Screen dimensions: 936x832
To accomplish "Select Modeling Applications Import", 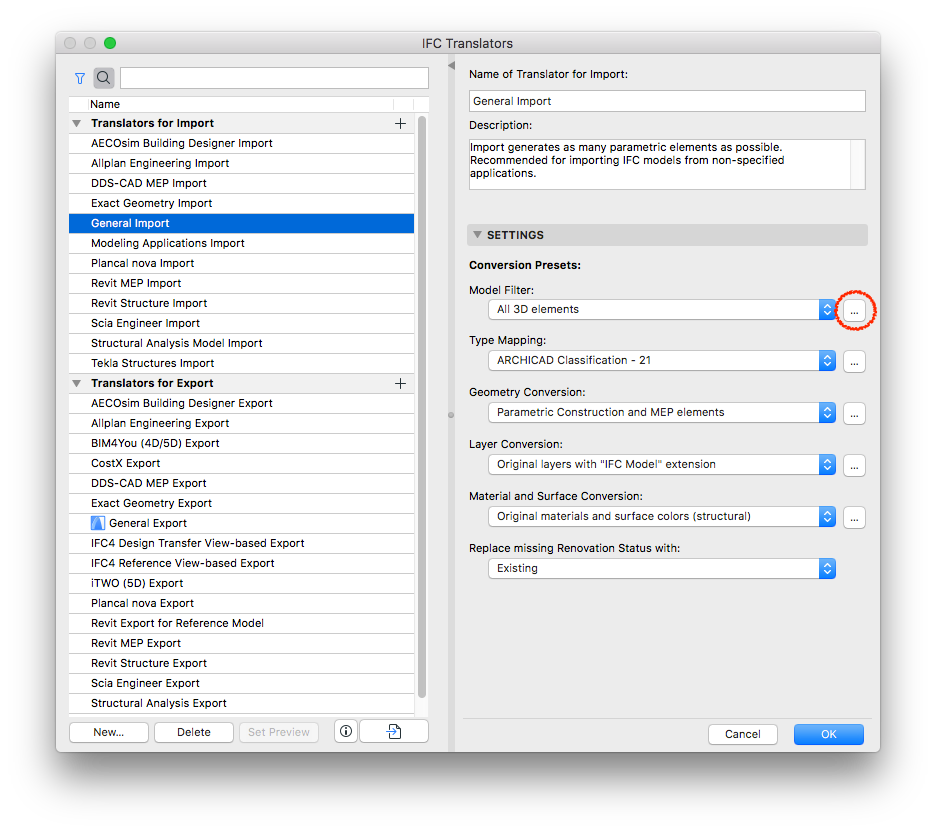I will (242, 244).
